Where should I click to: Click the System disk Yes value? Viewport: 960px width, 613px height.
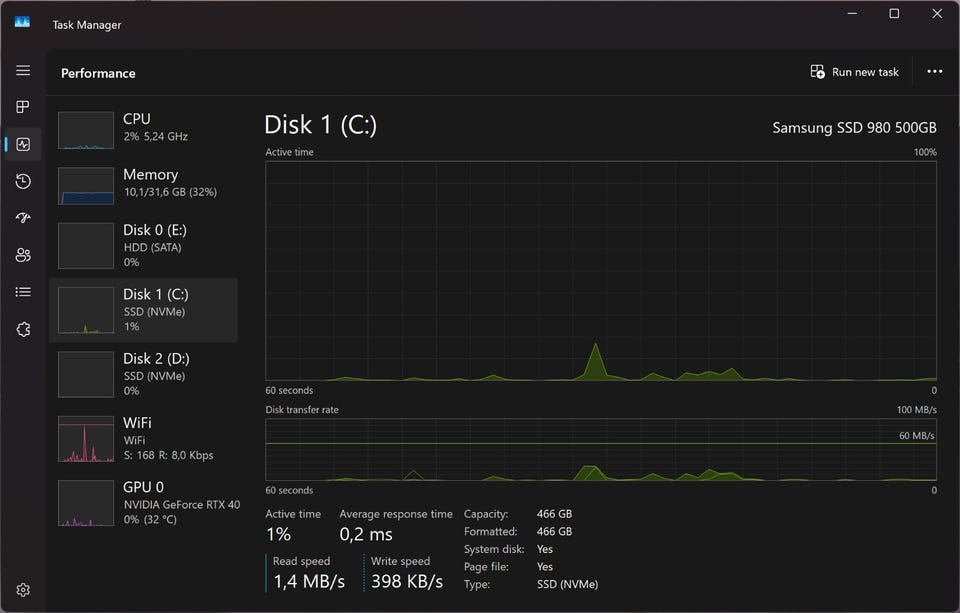(544, 549)
